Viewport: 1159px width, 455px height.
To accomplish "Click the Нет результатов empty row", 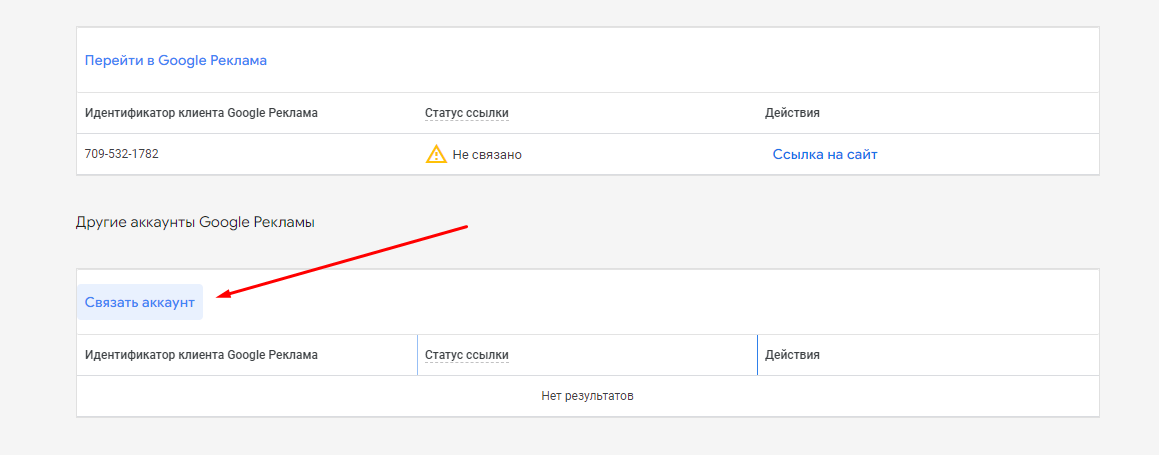I will click(x=587, y=396).
